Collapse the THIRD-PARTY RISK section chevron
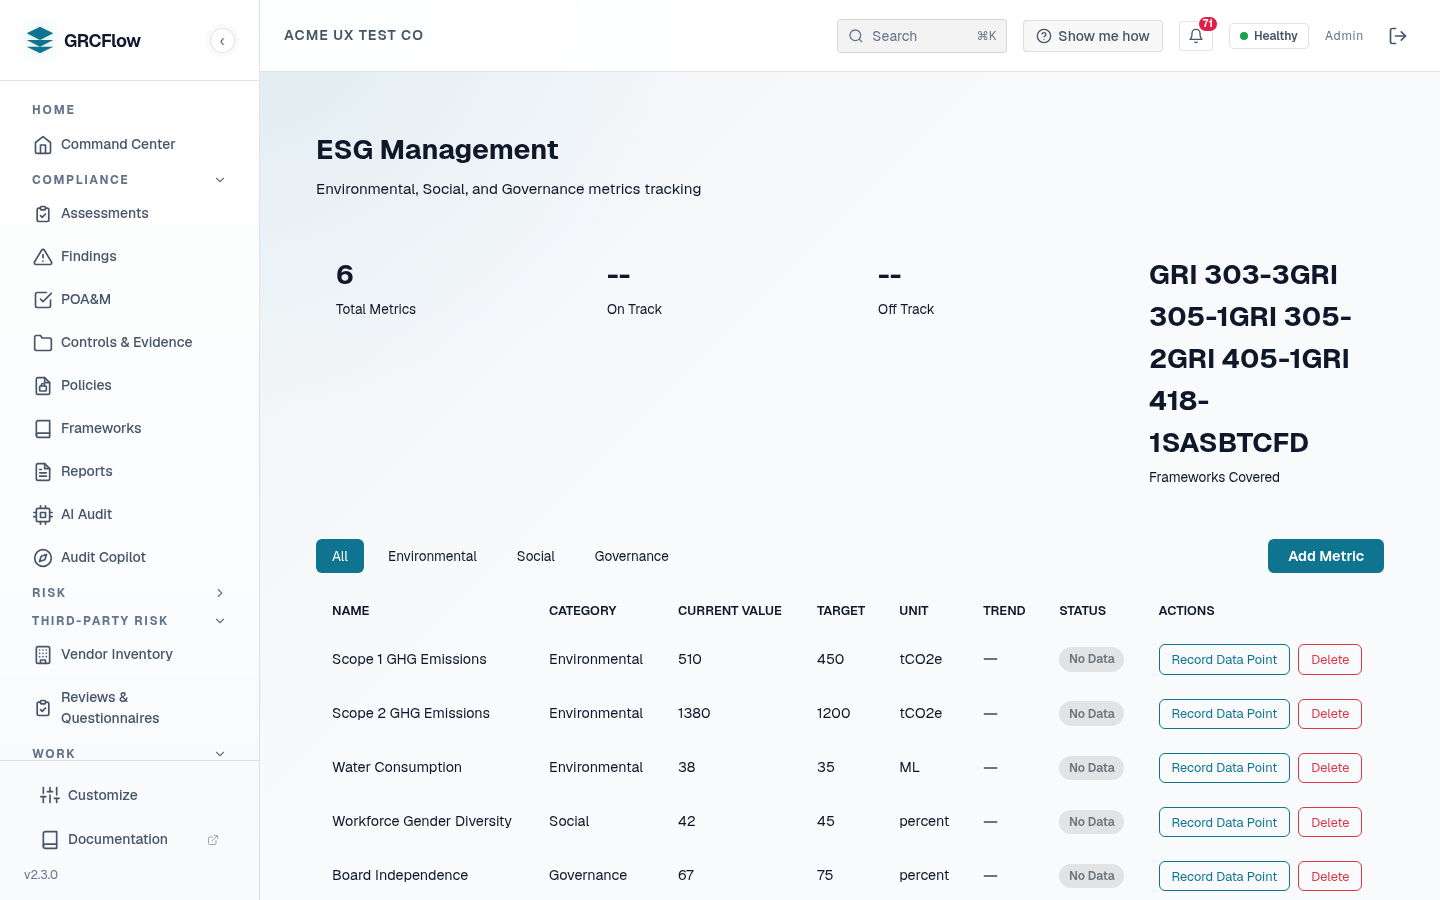Image resolution: width=1440 pixels, height=900 pixels. coord(220,621)
